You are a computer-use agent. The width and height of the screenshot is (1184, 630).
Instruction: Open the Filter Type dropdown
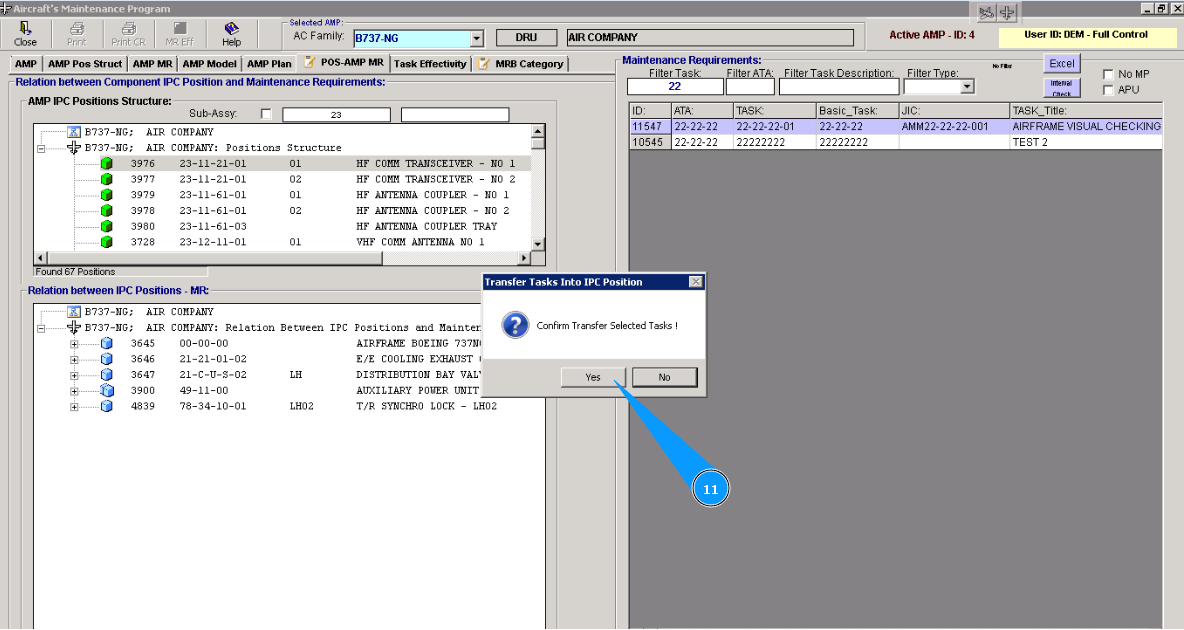pos(967,87)
